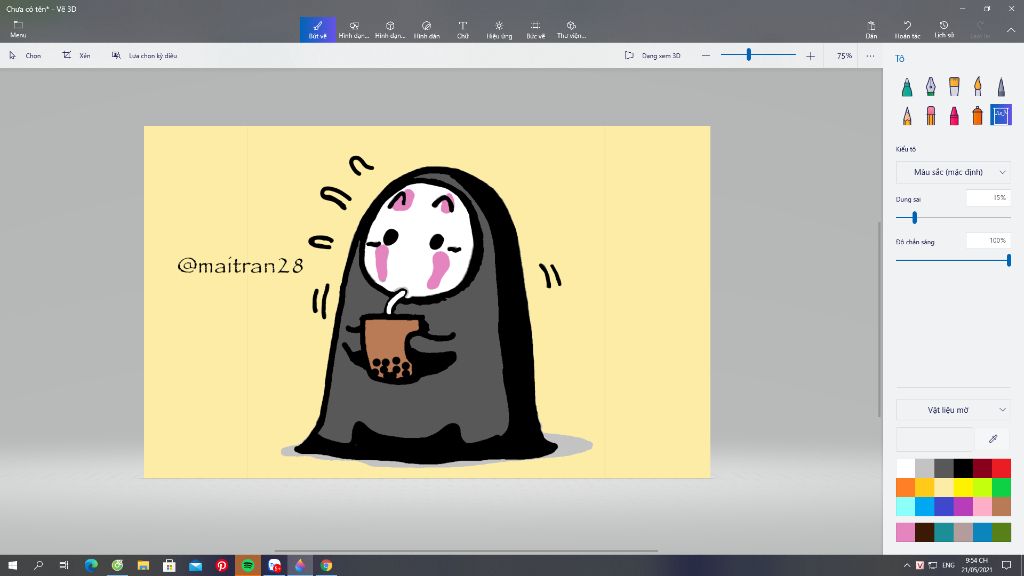Open Spotify from the taskbar

point(248,566)
